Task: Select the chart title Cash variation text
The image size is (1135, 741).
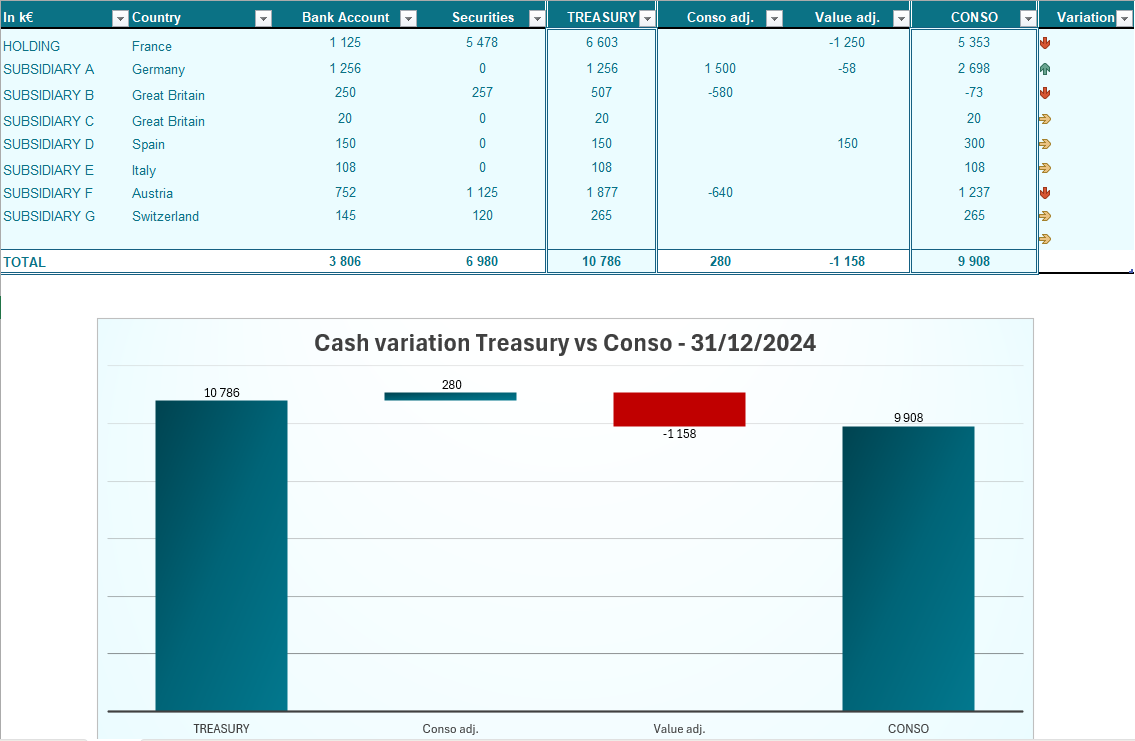Action: click(565, 343)
